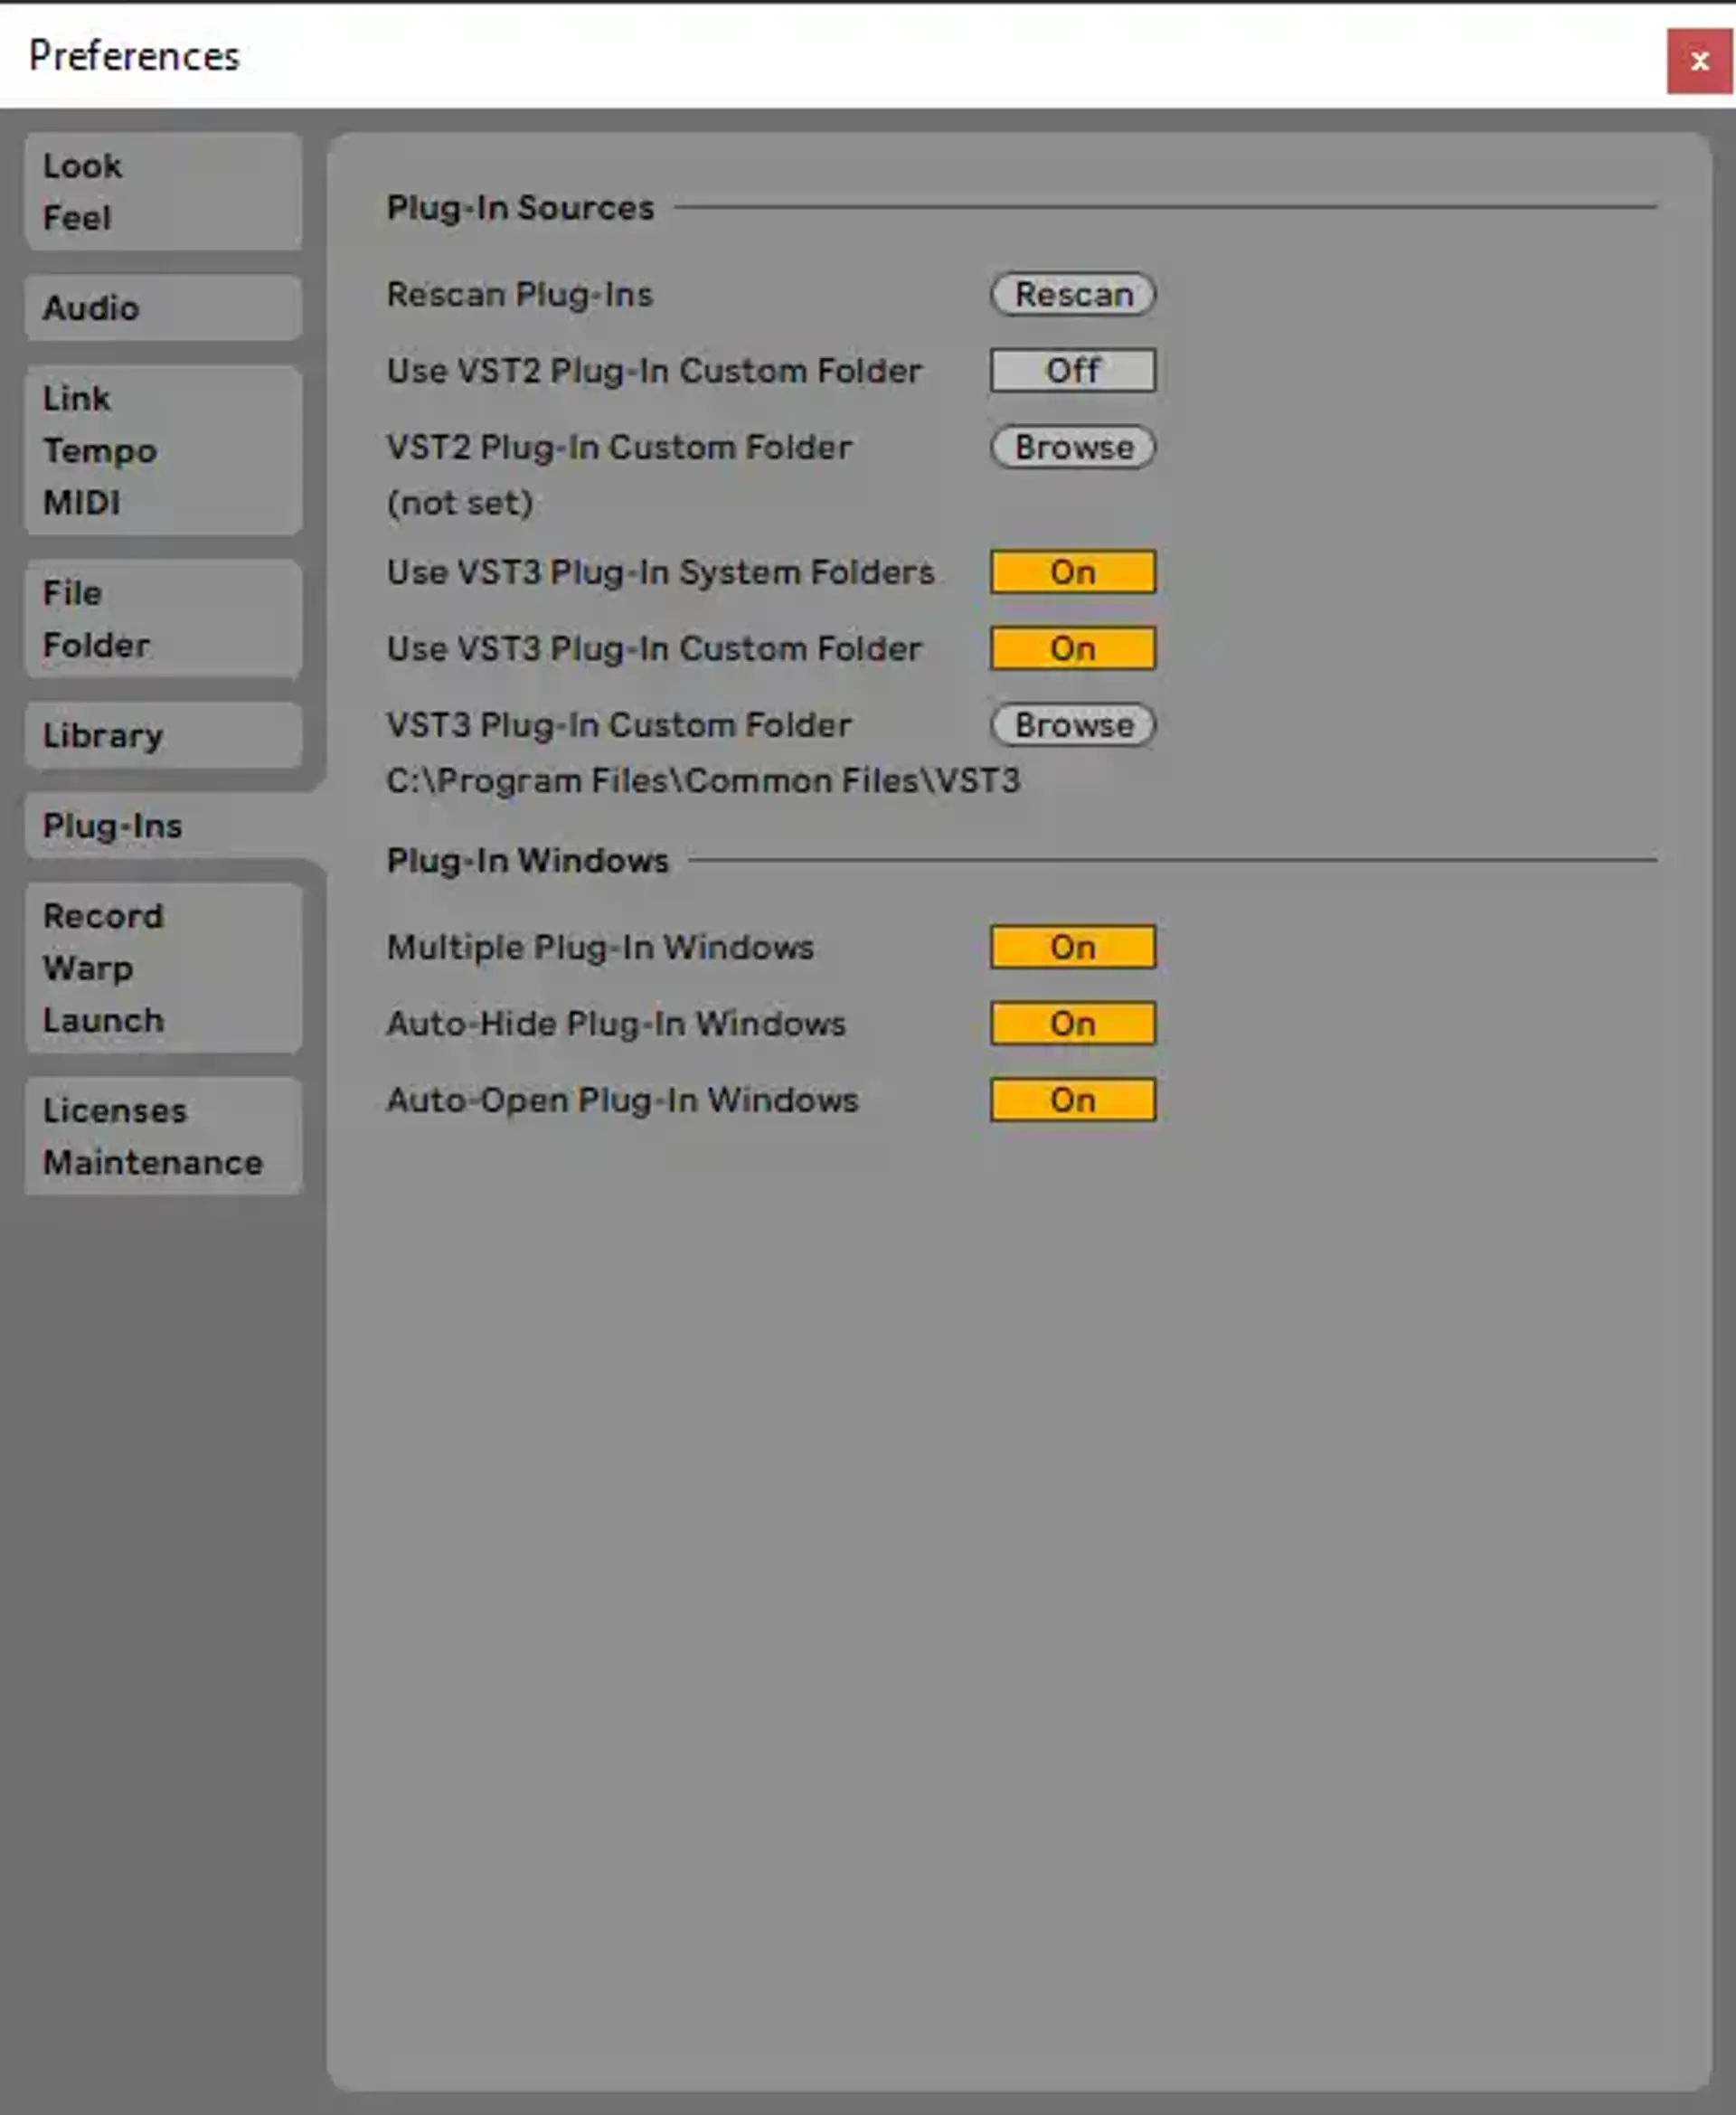Open the Licenses Maintenance tab
The height and width of the screenshot is (2115, 1736).
tap(163, 1137)
